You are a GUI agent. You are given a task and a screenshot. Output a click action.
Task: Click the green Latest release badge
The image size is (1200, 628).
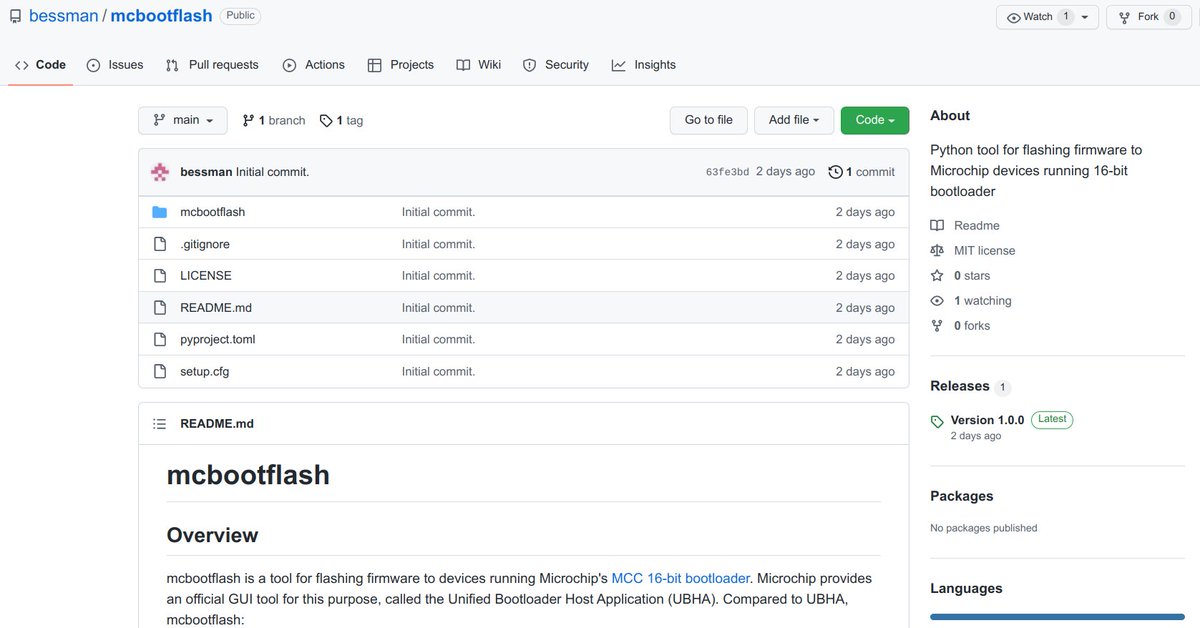pyautogui.click(x=1052, y=420)
